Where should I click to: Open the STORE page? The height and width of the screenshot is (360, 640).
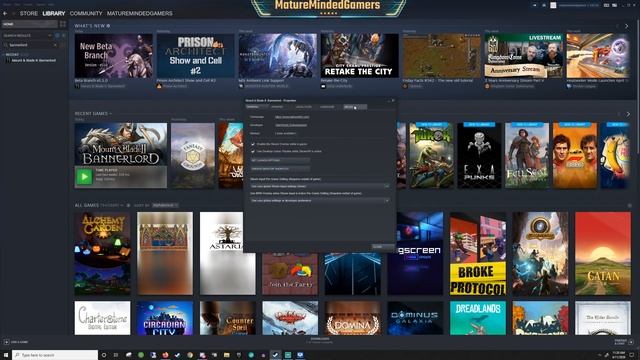(29, 13)
